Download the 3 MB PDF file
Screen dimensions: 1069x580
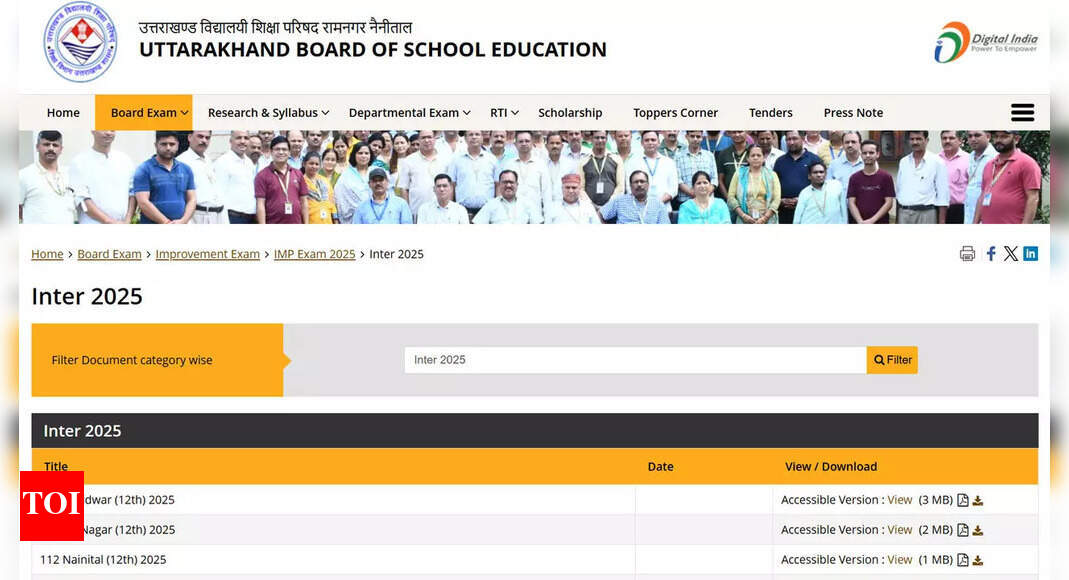click(x=978, y=501)
